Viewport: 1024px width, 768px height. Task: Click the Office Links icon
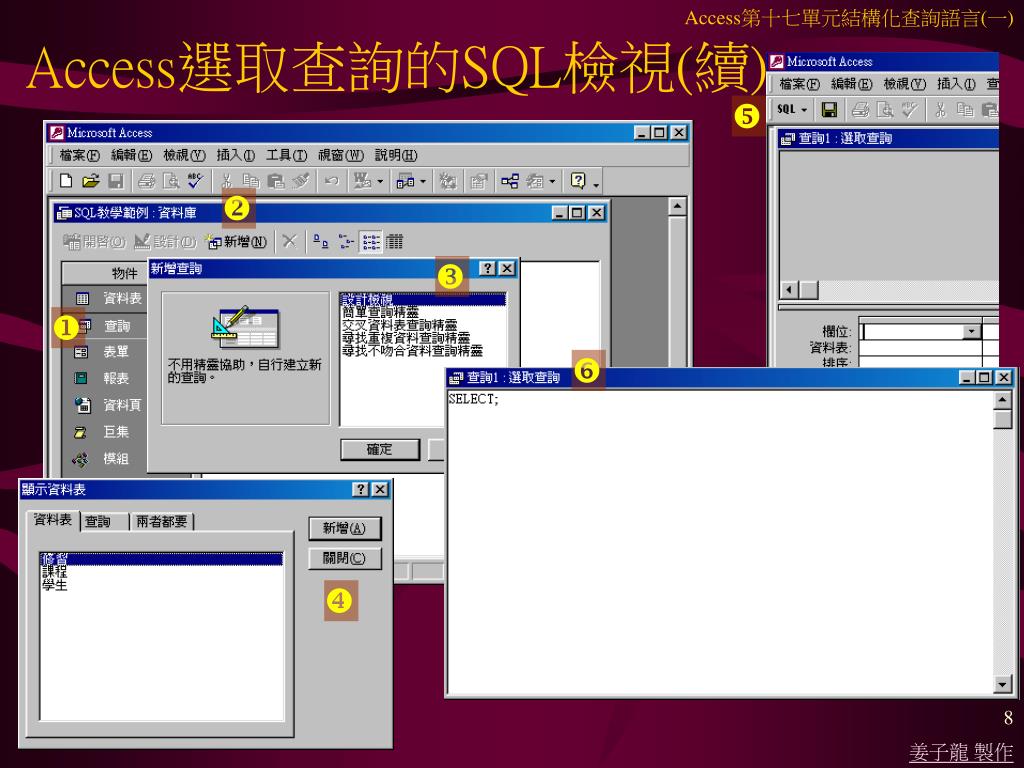(361, 181)
